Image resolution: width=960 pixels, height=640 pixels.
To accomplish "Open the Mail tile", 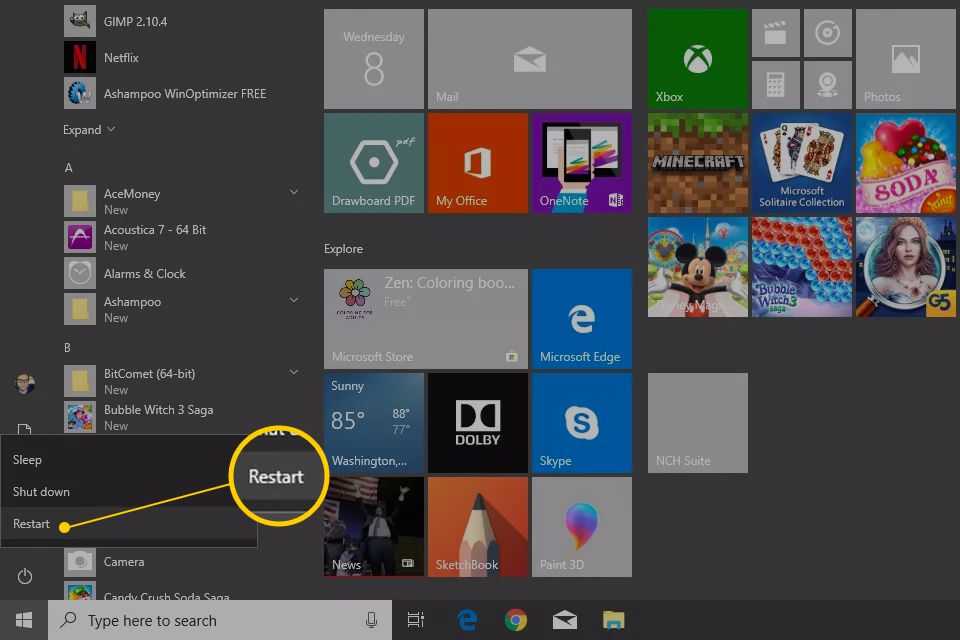I will pyautogui.click(x=529, y=57).
